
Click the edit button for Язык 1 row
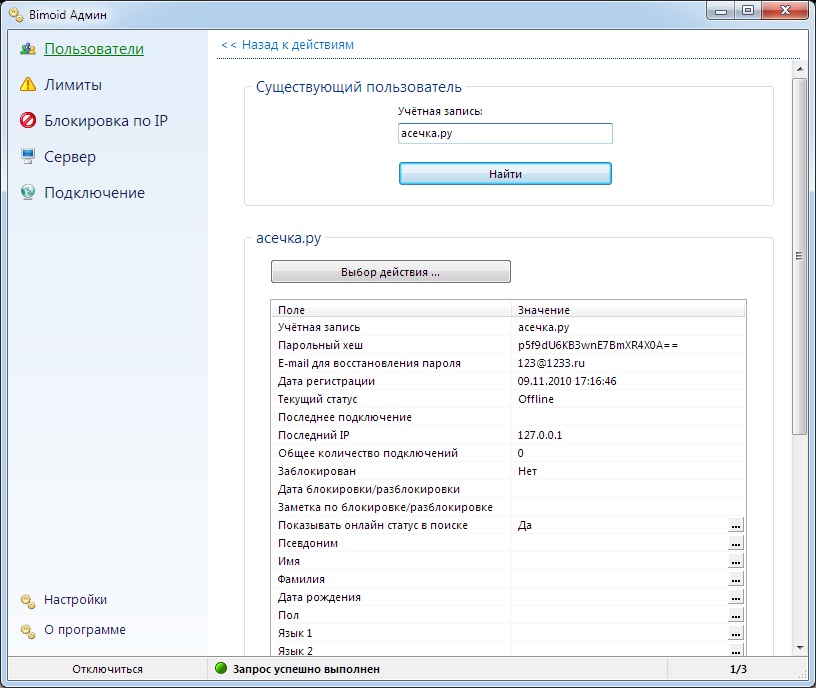[x=735, y=633]
